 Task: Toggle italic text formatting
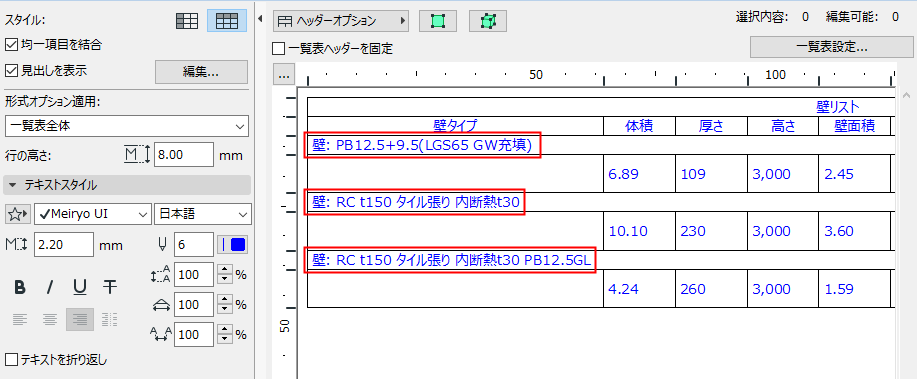coord(50,287)
